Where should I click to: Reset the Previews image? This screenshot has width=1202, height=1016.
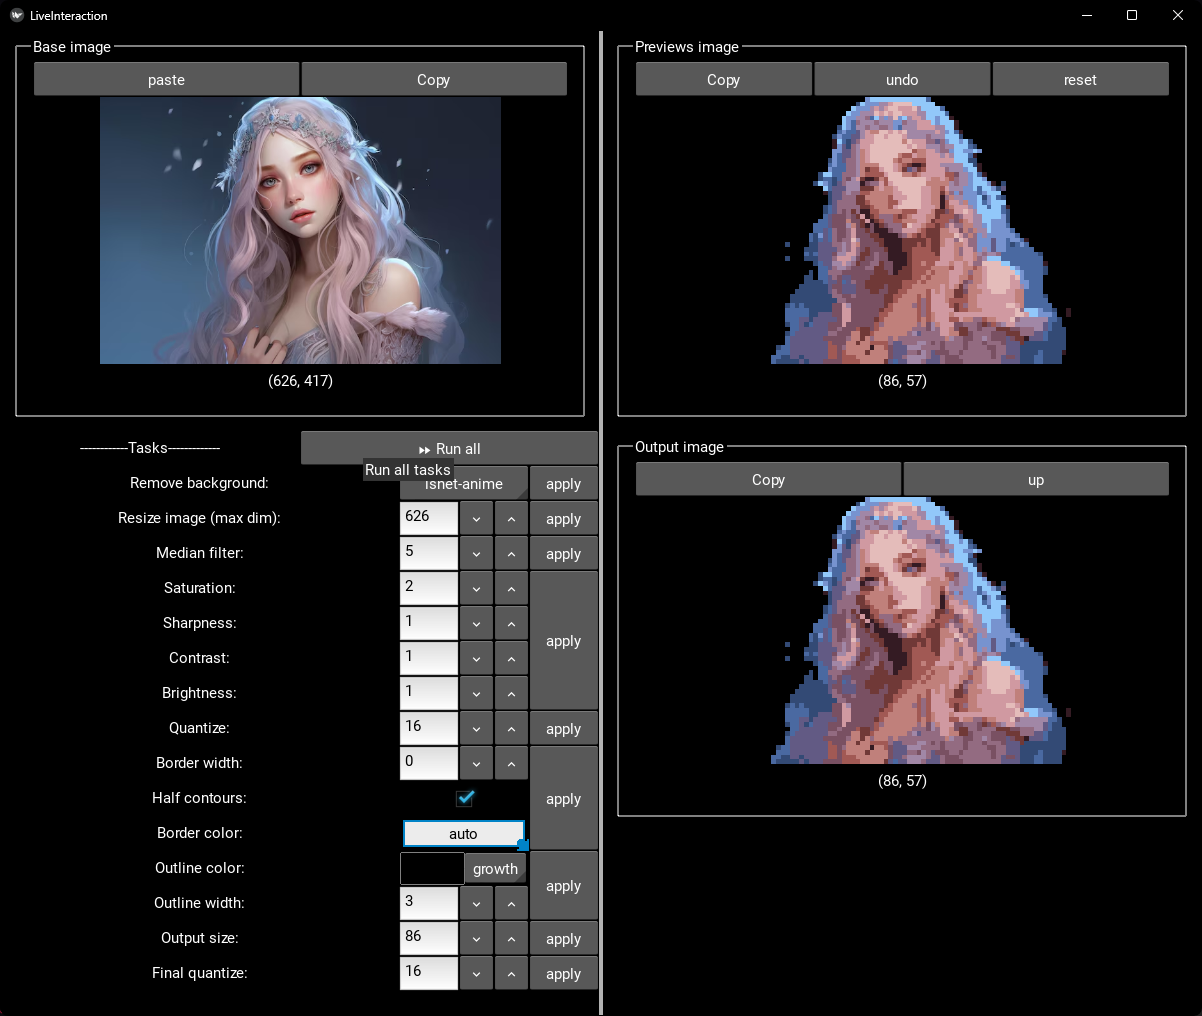coord(1080,80)
